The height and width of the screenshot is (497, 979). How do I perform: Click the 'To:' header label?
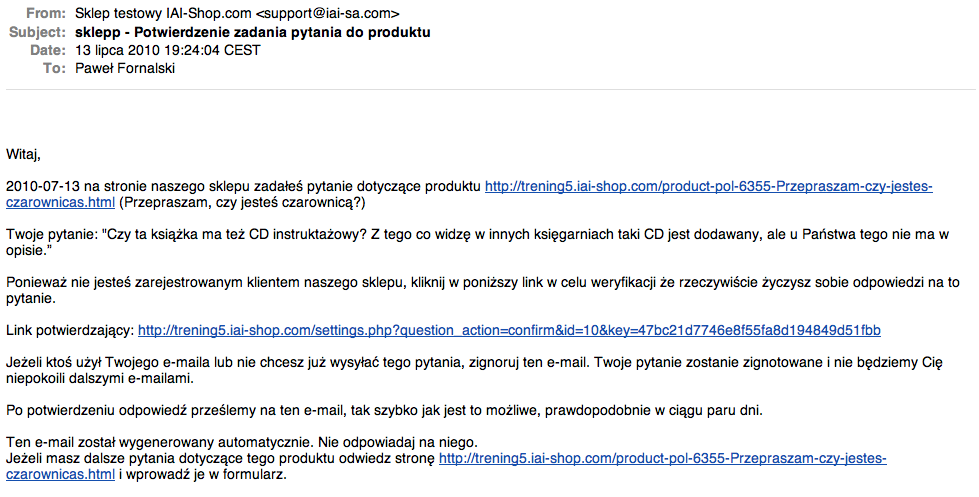pyautogui.click(x=54, y=68)
